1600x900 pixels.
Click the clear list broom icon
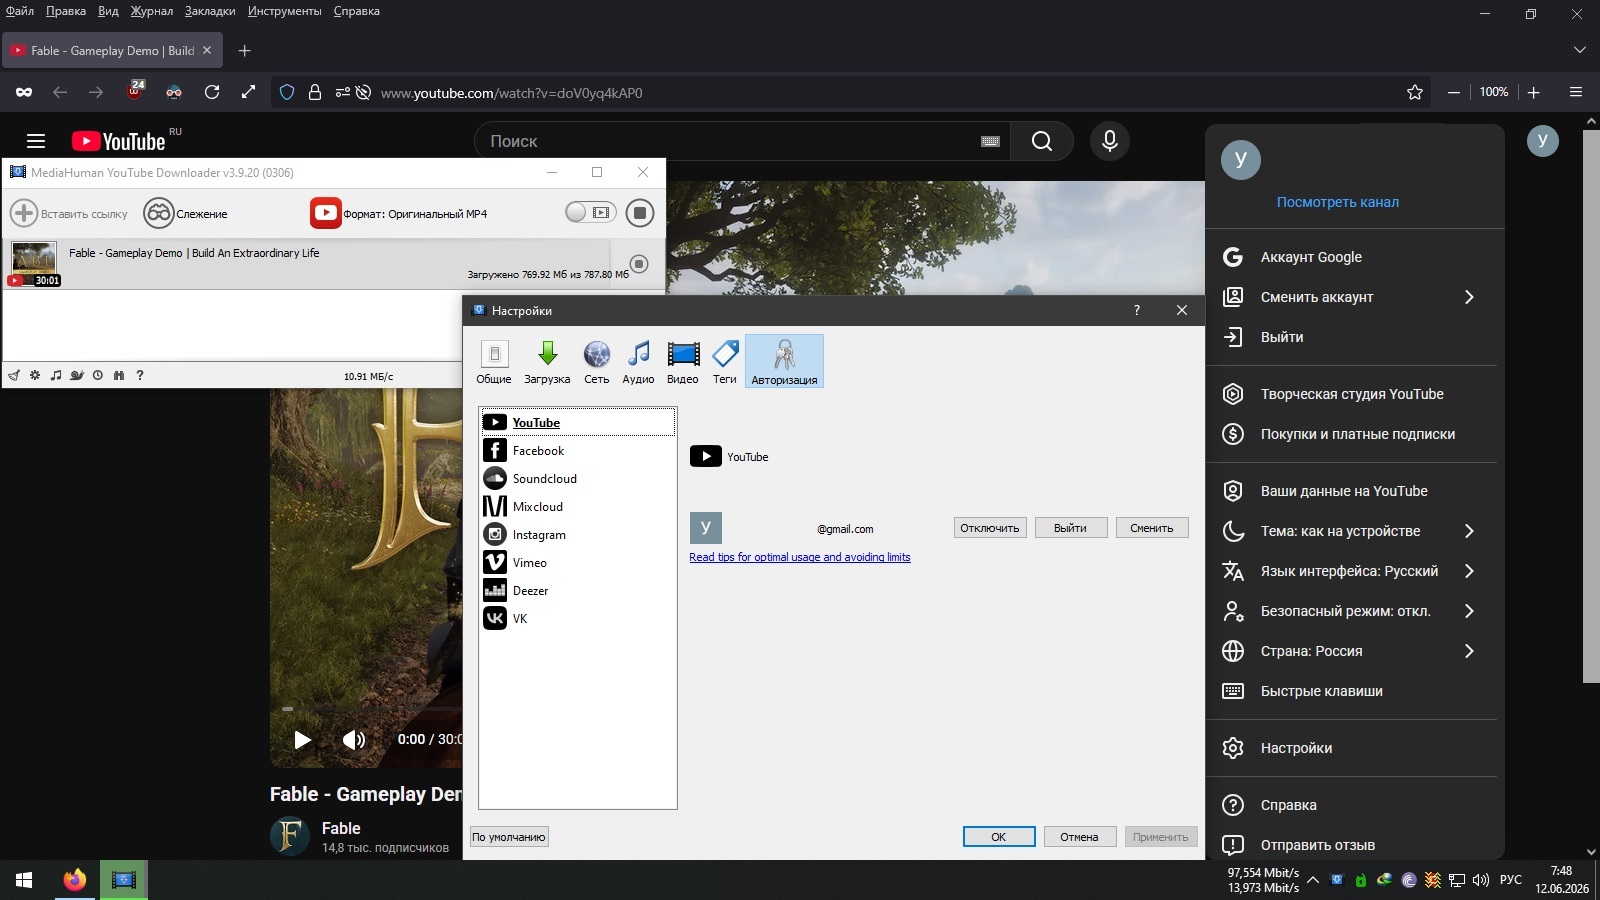14,376
